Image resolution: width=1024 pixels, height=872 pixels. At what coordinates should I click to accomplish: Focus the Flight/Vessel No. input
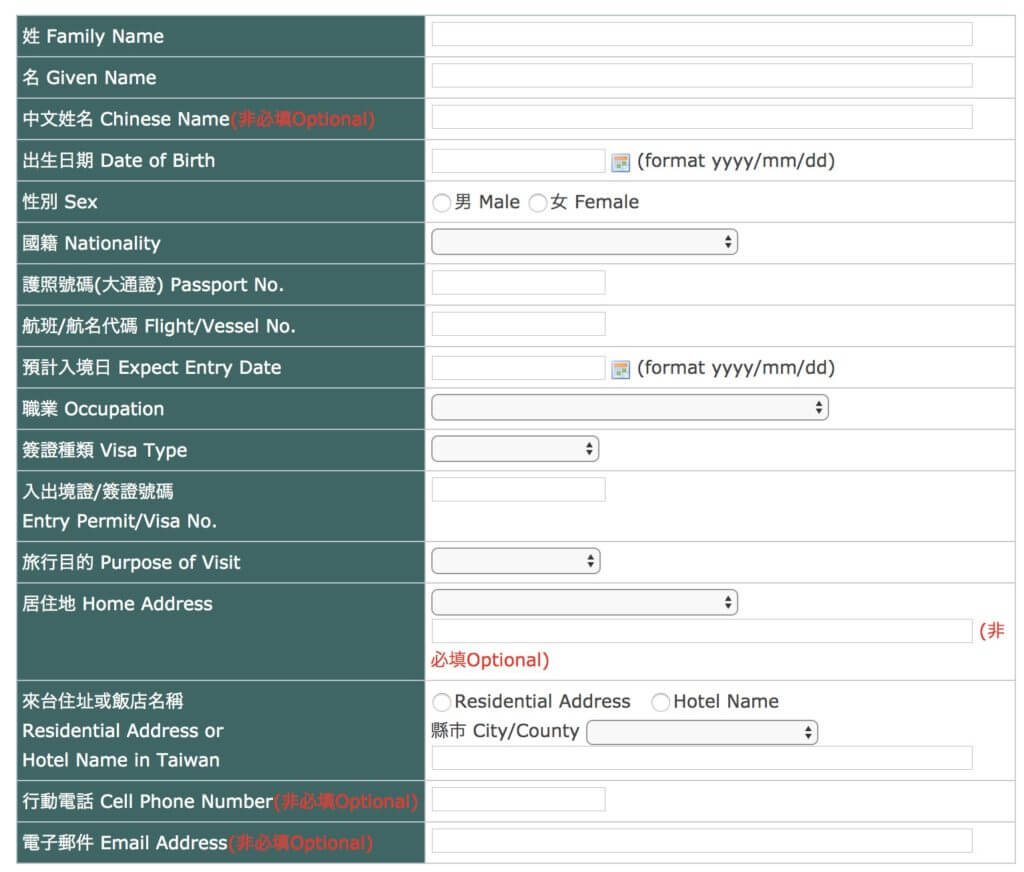518,324
